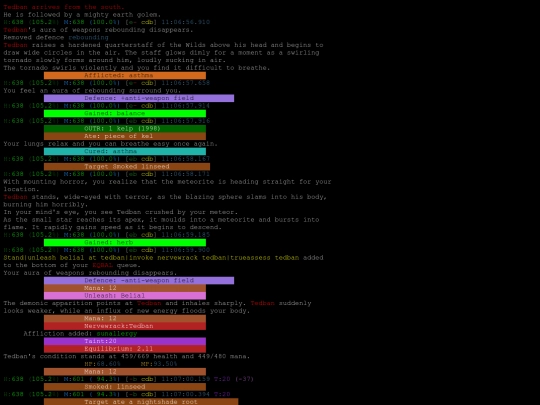Screen dimensions: 540x405
Task: Click the "Target ate a nightshade root" bar
Action: click(141, 402)
